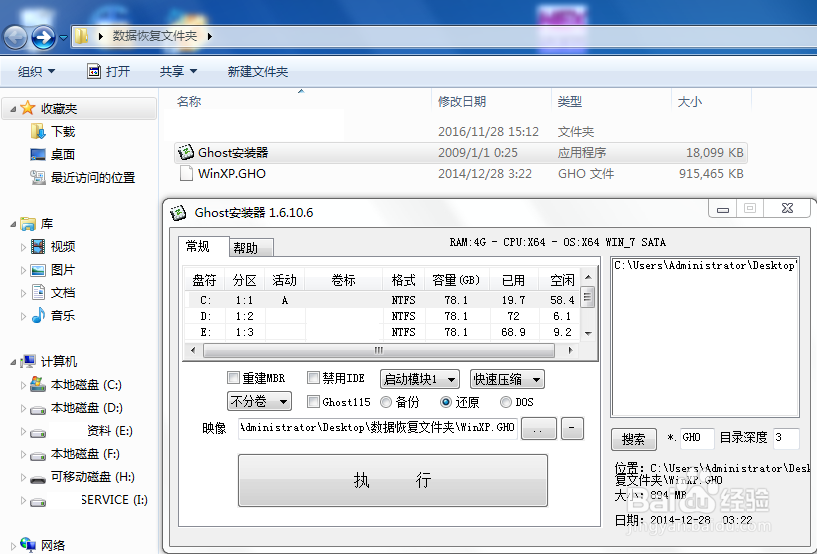This screenshot has height=554, width=817.
Task: Open the 启动模块1 dropdown
Action: point(419,379)
